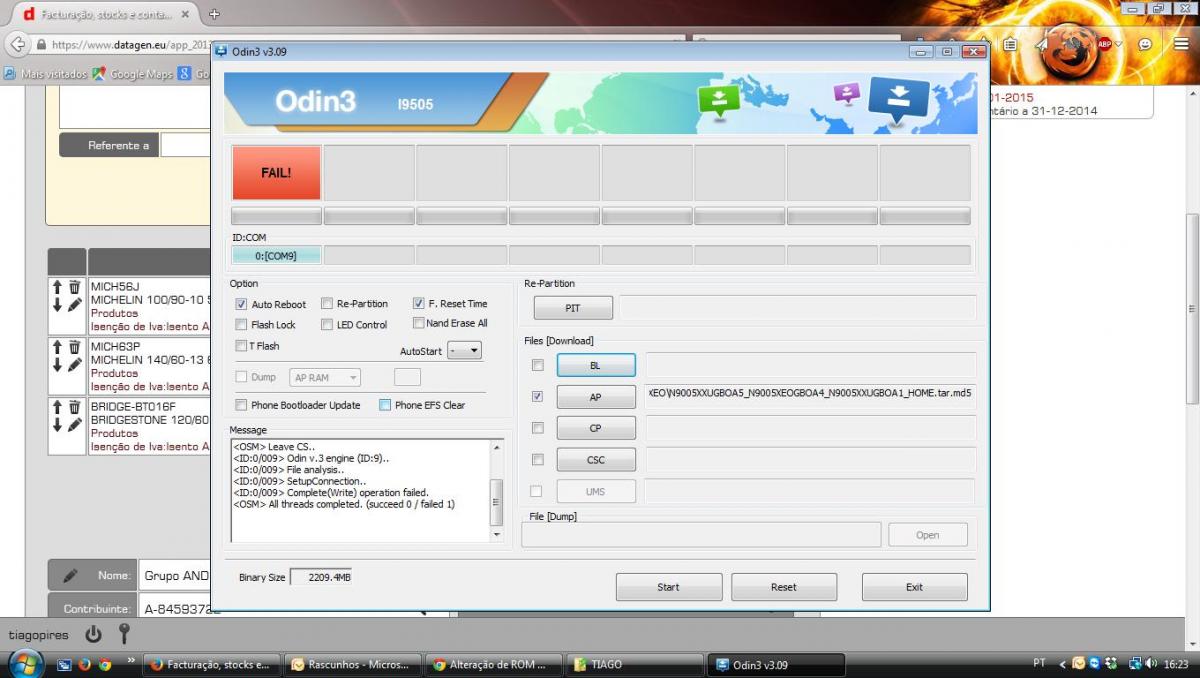
Task: Move the MICH63P product row up
Action: pos(58,347)
